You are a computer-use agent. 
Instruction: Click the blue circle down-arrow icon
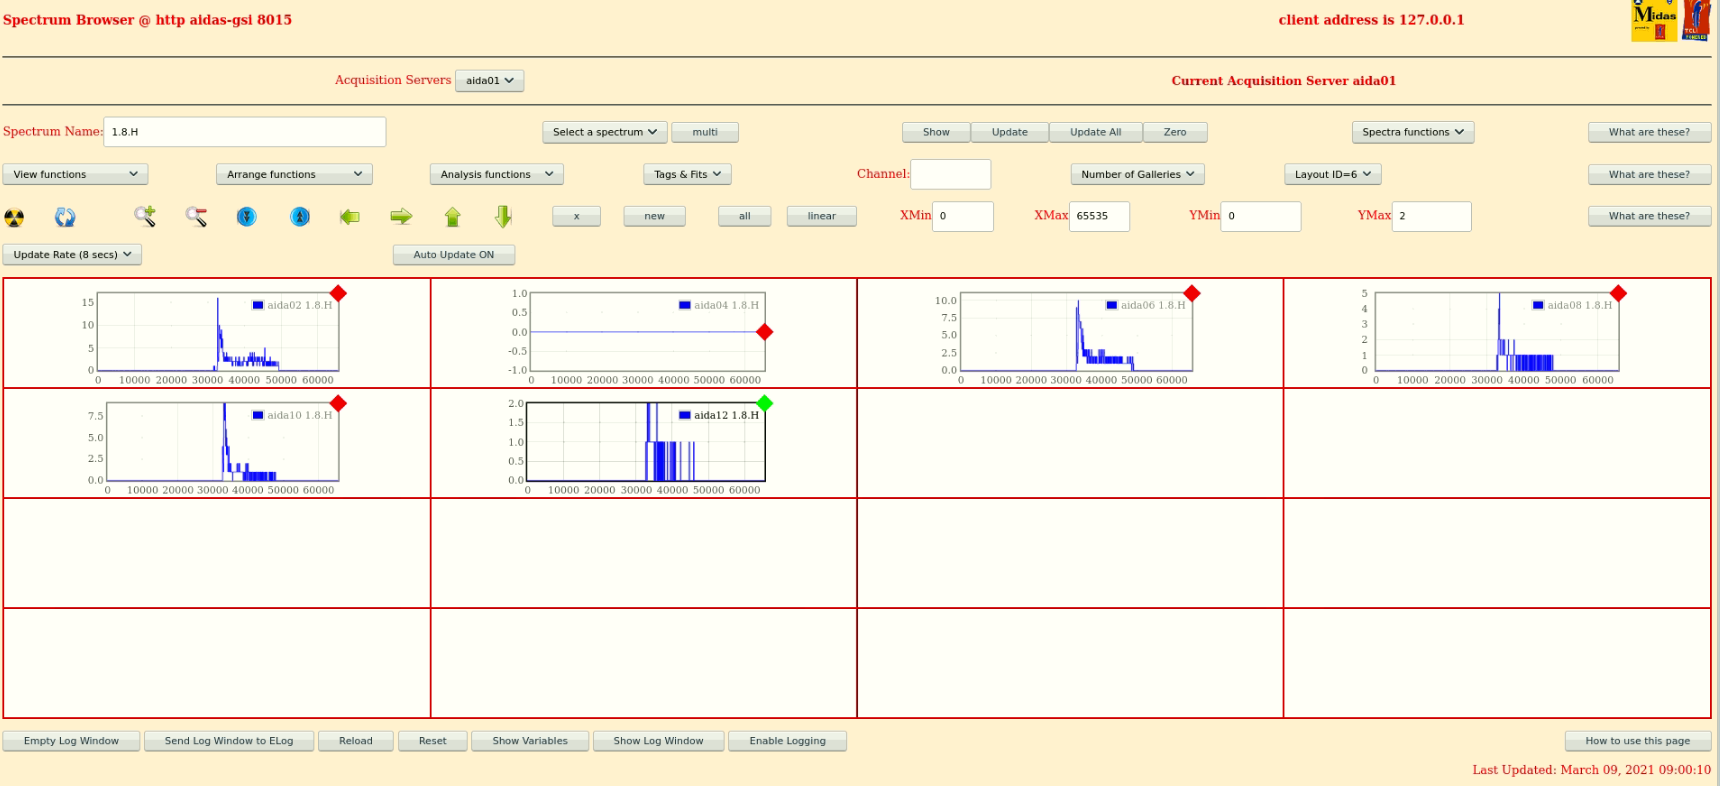click(247, 216)
